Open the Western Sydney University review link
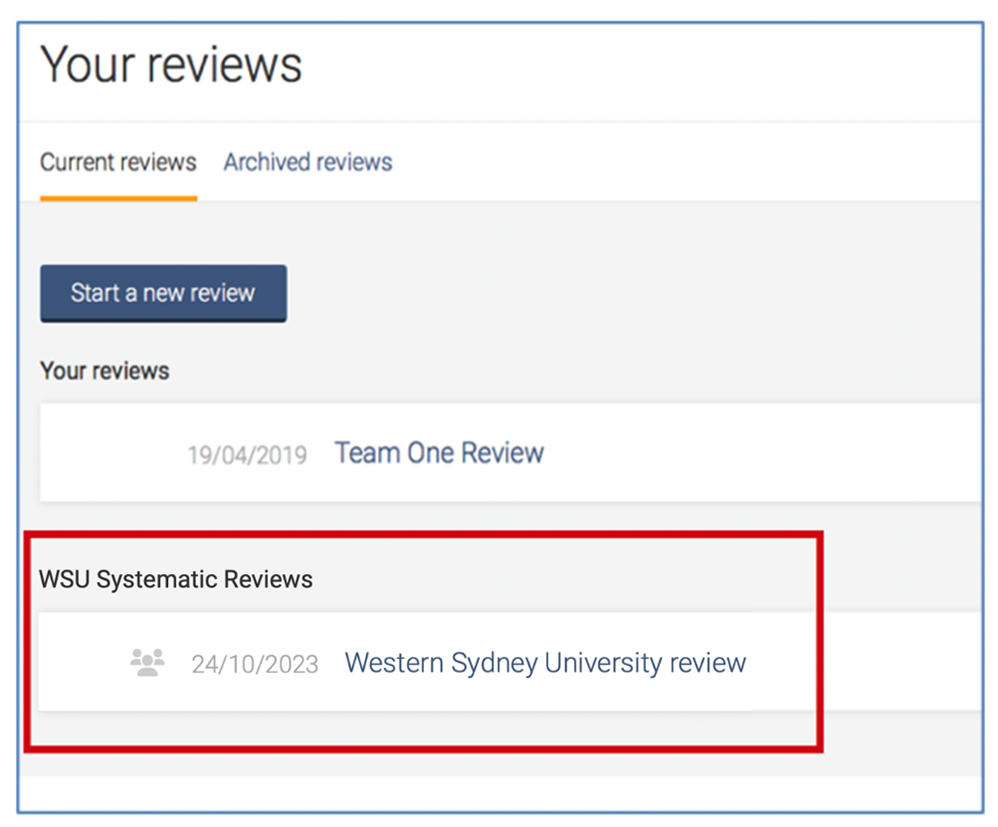Screen dimensions: 998x827 pyautogui.click(x=545, y=662)
